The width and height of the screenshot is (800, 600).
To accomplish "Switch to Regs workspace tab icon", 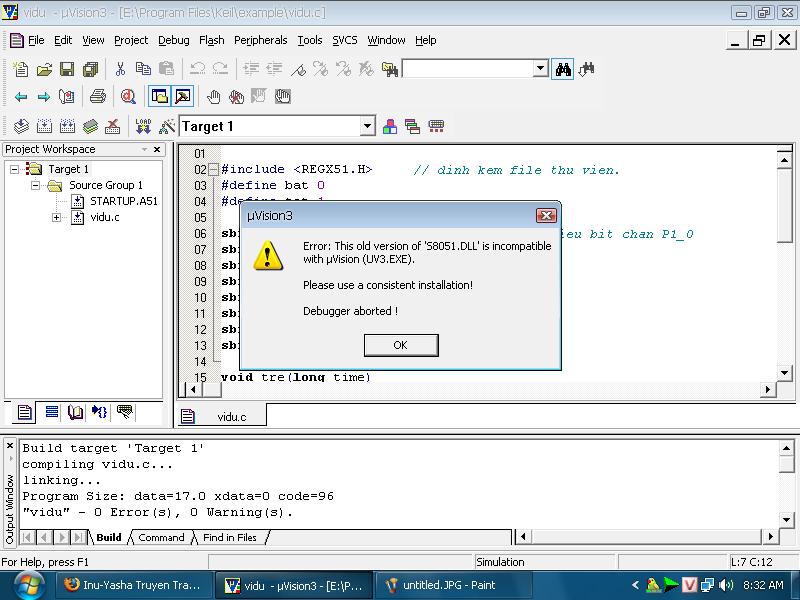I will pos(51,411).
